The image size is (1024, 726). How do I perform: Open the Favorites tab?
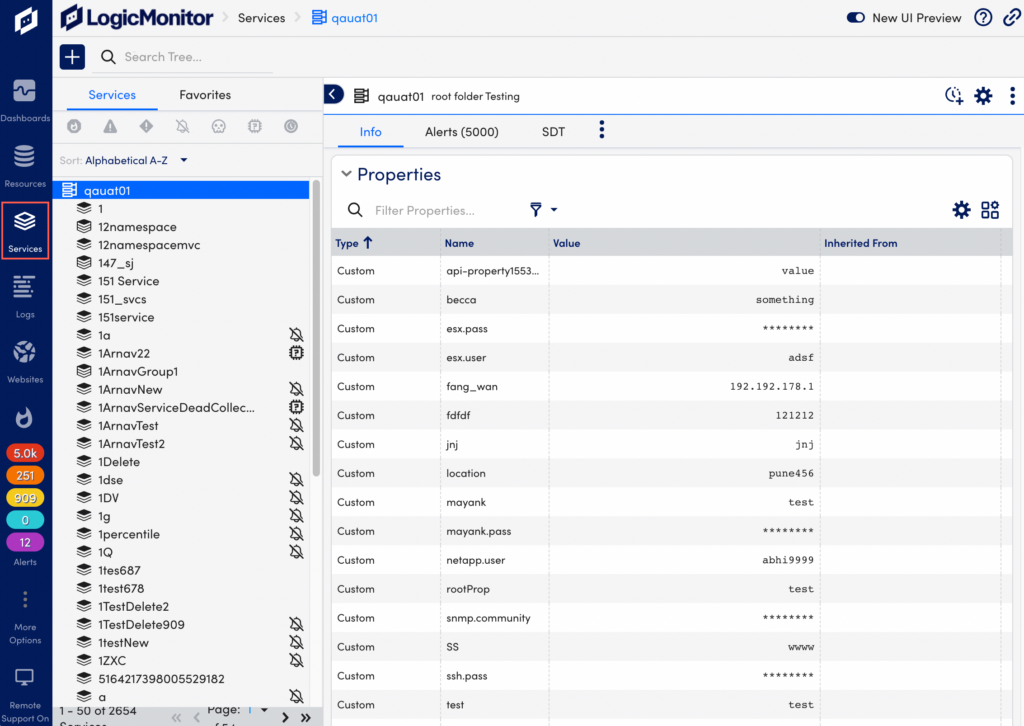click(205, 95)
